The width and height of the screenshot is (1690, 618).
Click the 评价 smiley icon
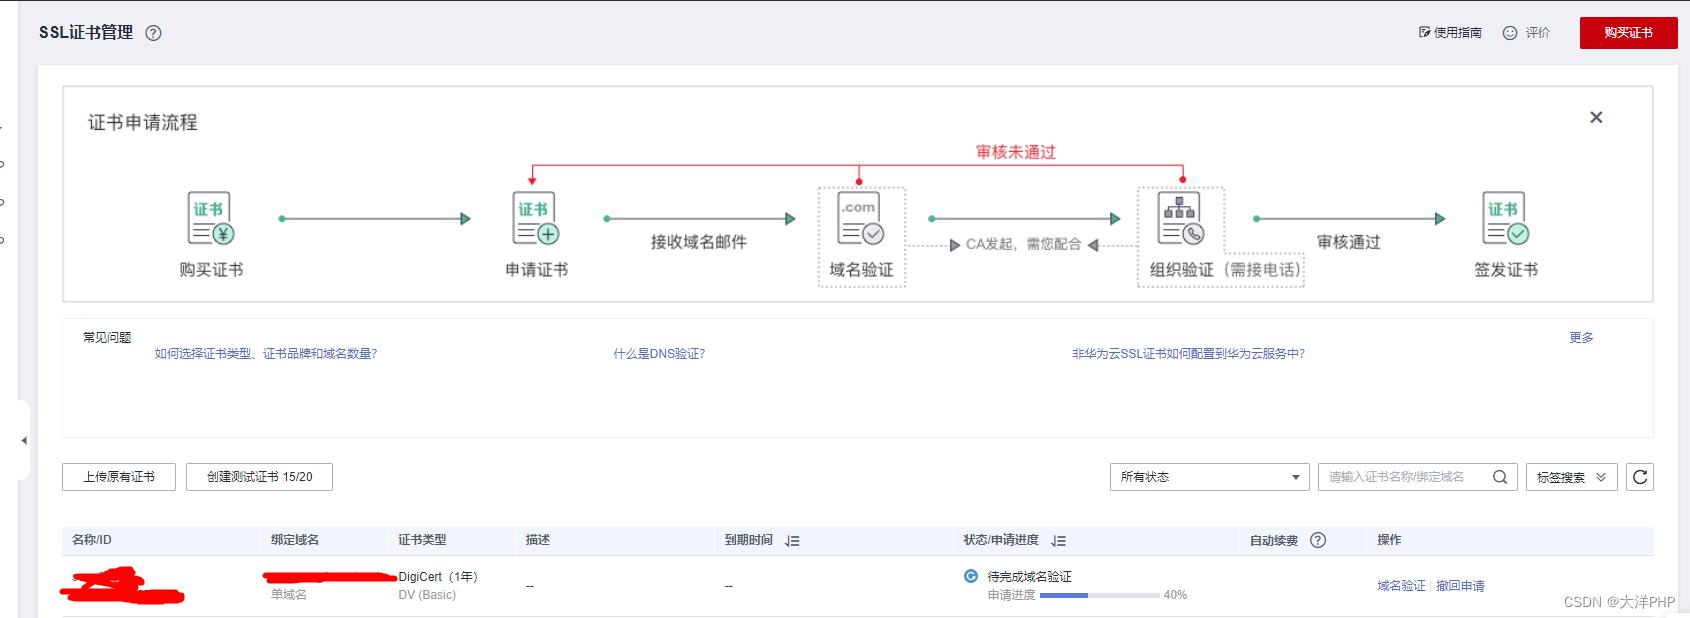click(x=1510, y=33)
